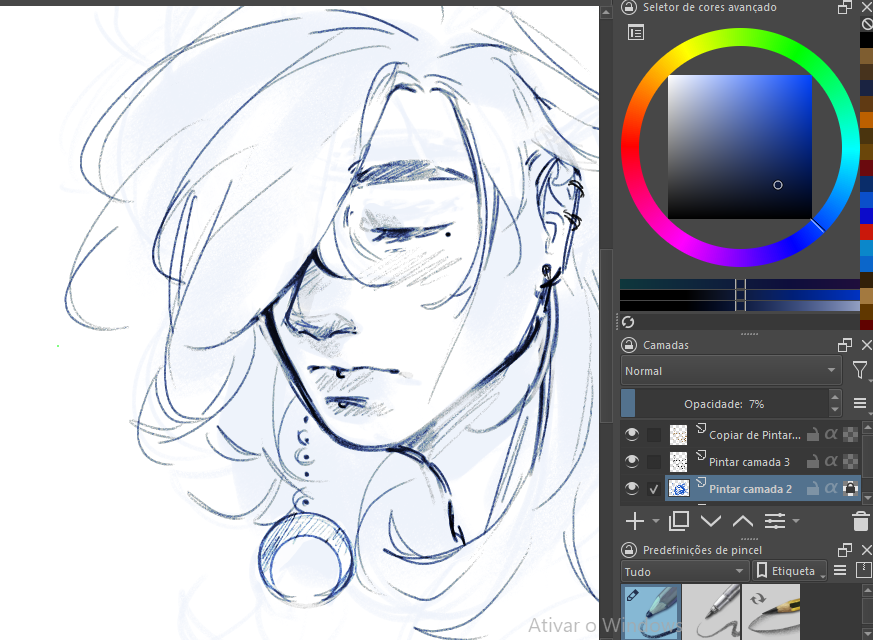Screen dimensions: 873x640
Task: Hide the Copiar de Pintar layer
Action: tap(631, 434)
